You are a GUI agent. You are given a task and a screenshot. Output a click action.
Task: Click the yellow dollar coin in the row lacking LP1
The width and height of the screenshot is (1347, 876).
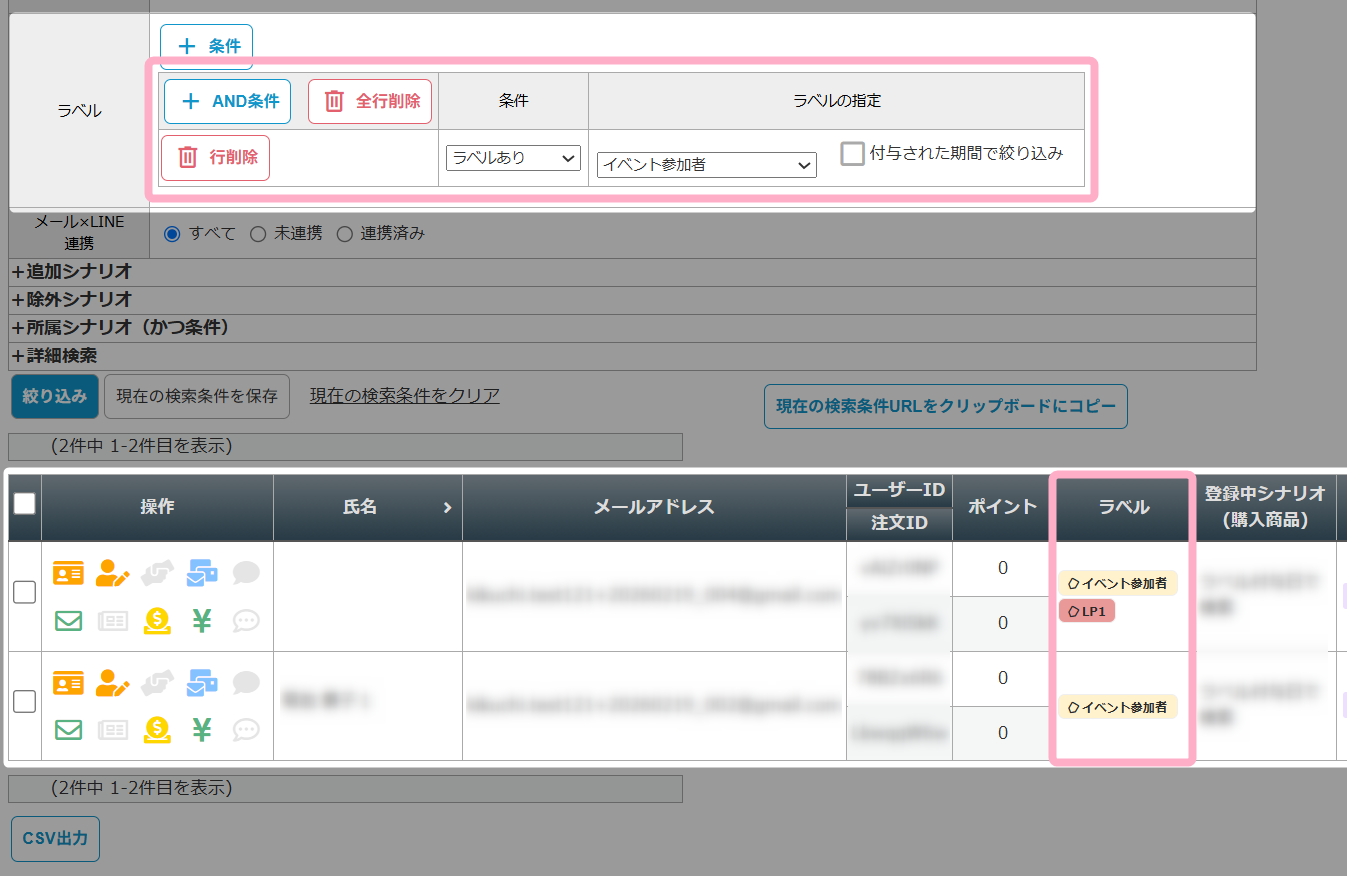[x=157, y=730]
